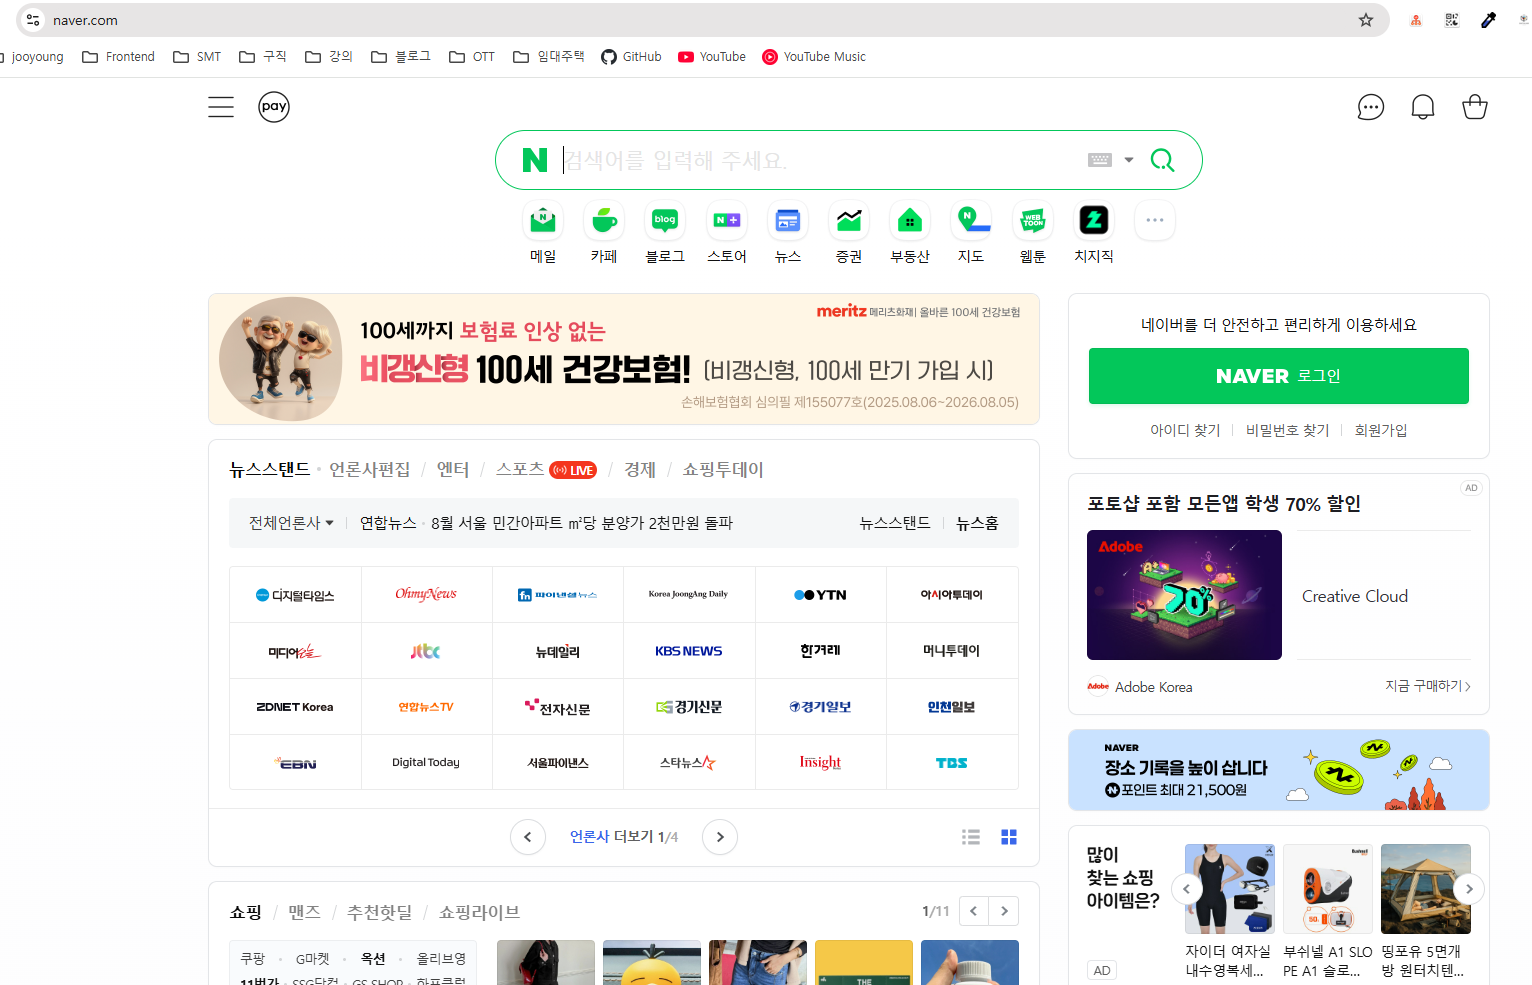Screen dimensions: 1532x985
Task: Open the 뉴스홈 link
Action: pos(977,523)
